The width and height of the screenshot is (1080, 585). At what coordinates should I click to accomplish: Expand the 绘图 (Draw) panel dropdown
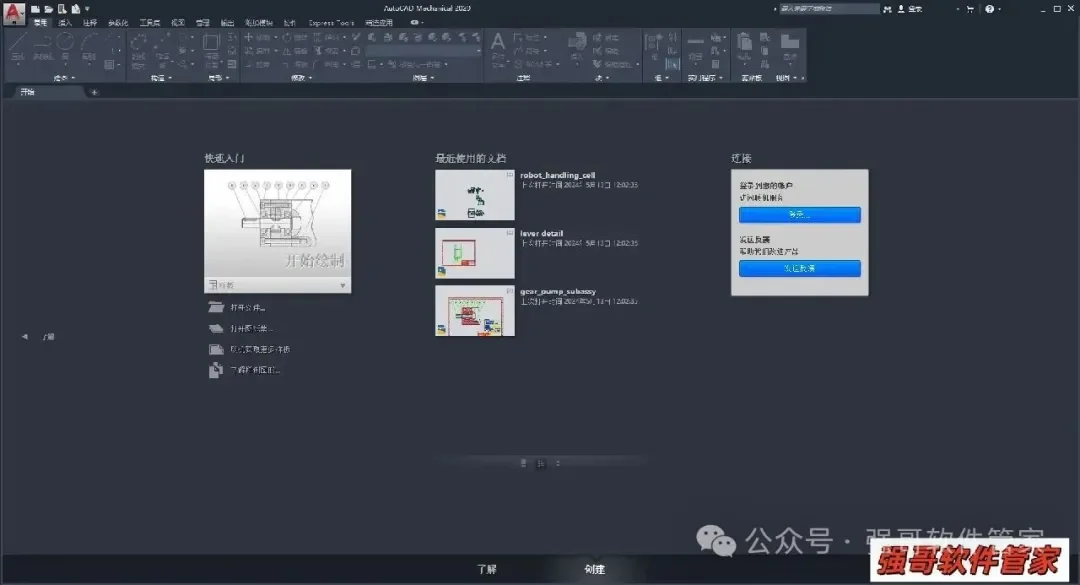[x=64, y=78]
